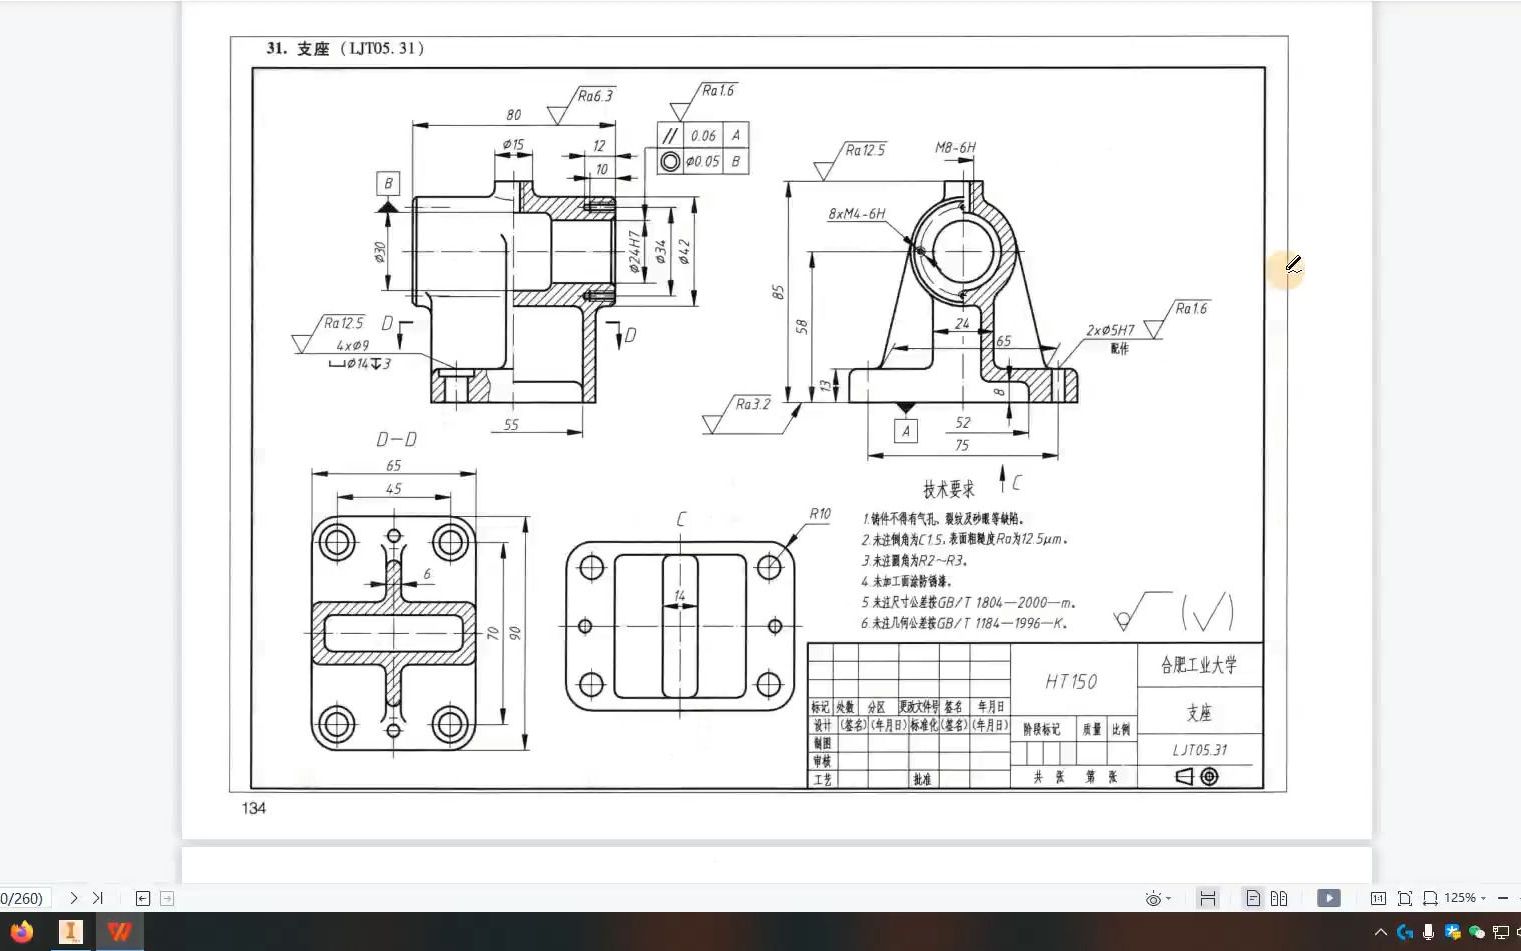Screen dimensions: 1521x951
Task: Click the drawing number LJT05.31 in title block
Action: pos(1200,750)
